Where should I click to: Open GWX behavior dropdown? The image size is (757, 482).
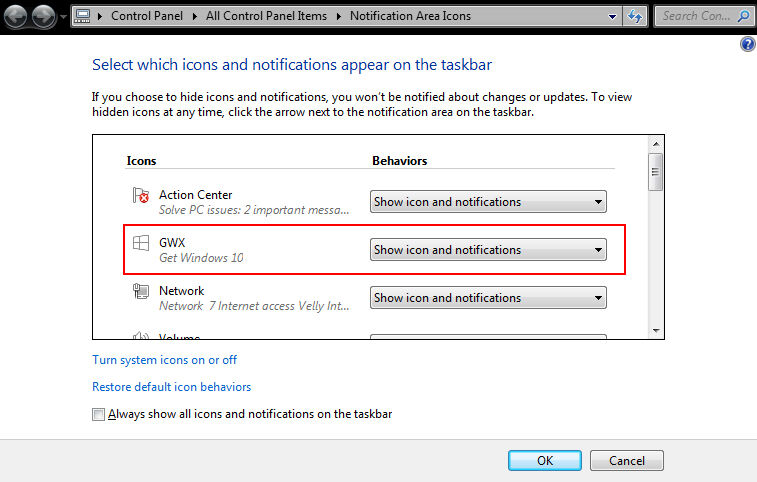[x=488, y=250]
